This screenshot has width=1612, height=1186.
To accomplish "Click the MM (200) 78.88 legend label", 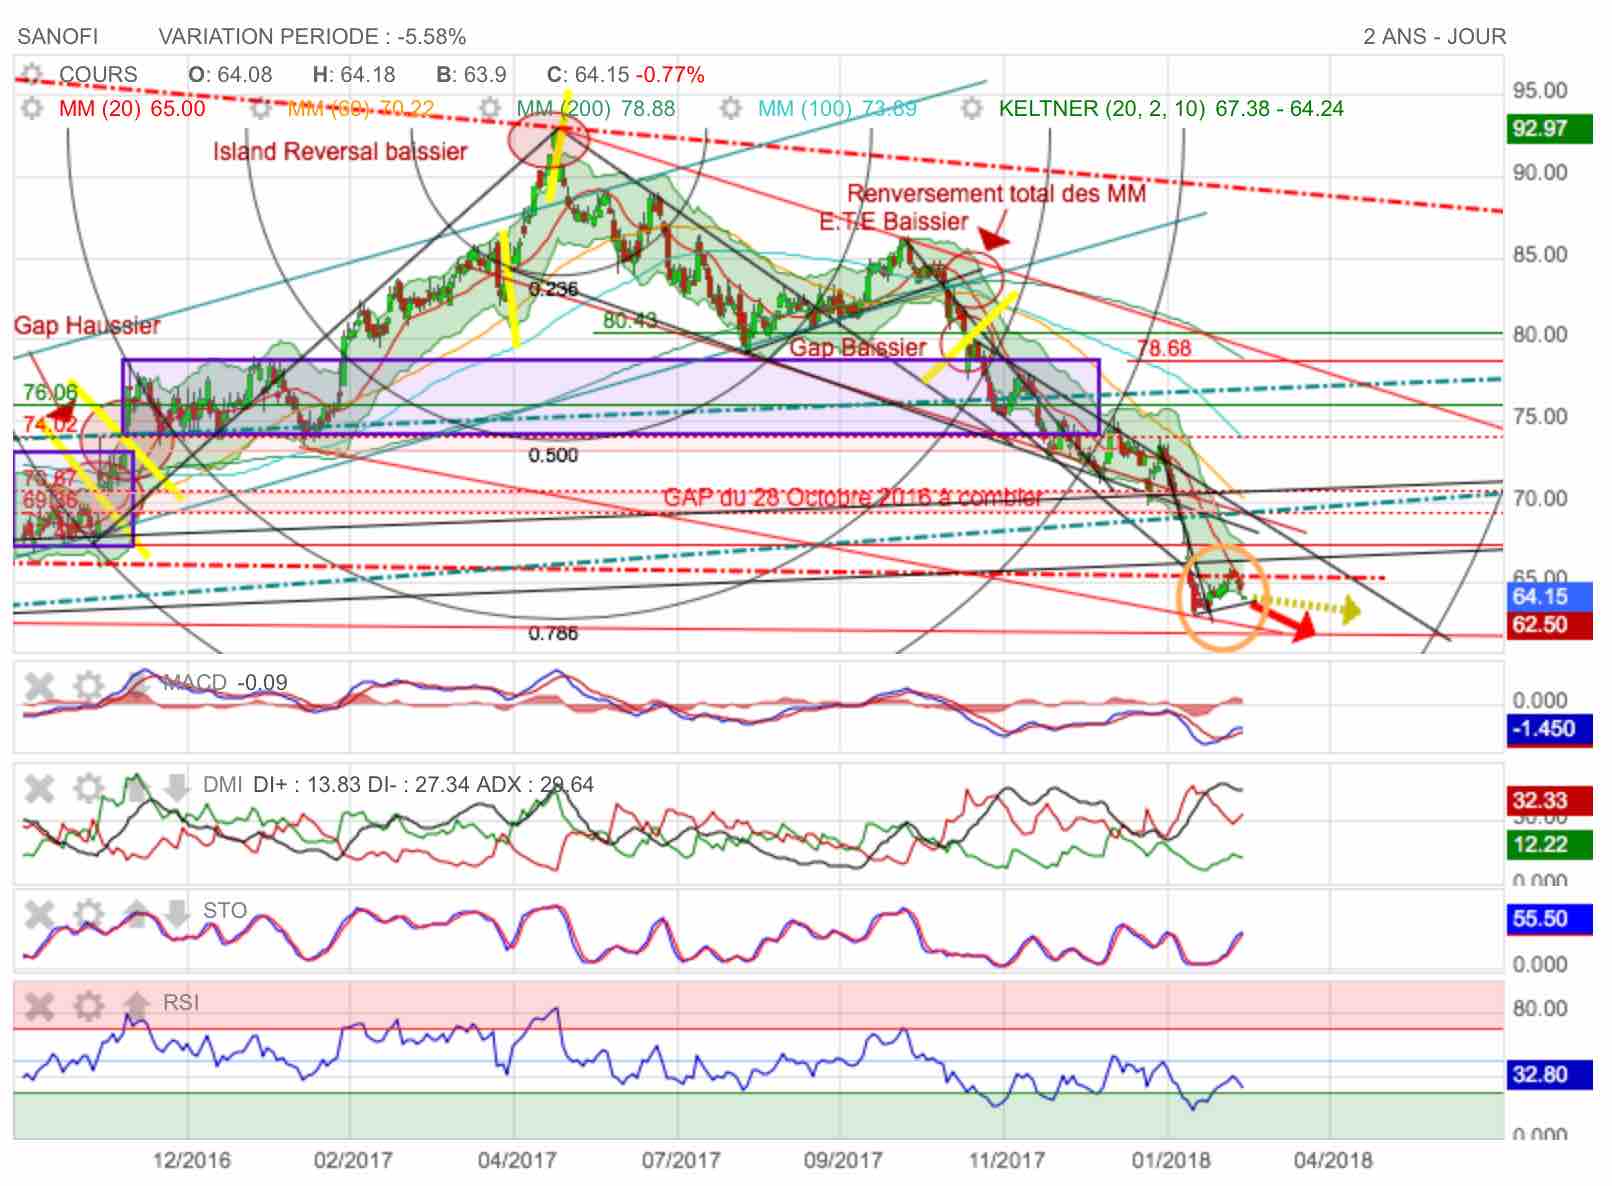I will 596,108.
